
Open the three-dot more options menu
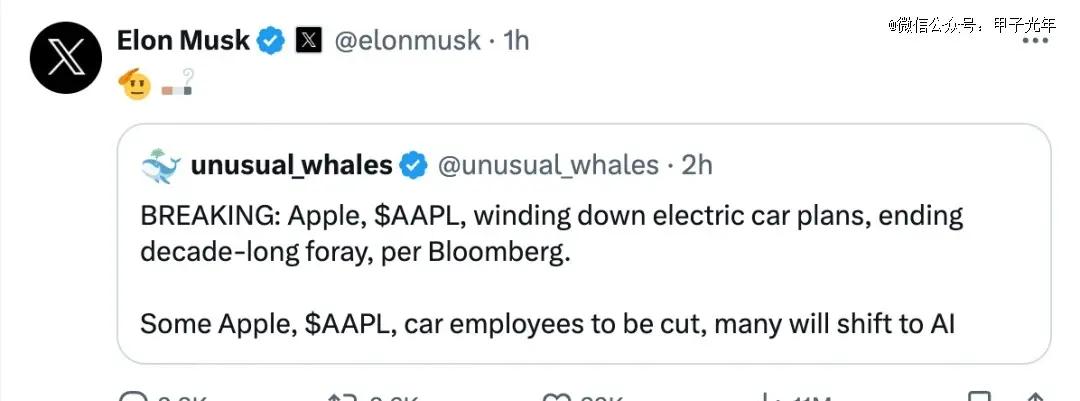[x=1035, y=41]
